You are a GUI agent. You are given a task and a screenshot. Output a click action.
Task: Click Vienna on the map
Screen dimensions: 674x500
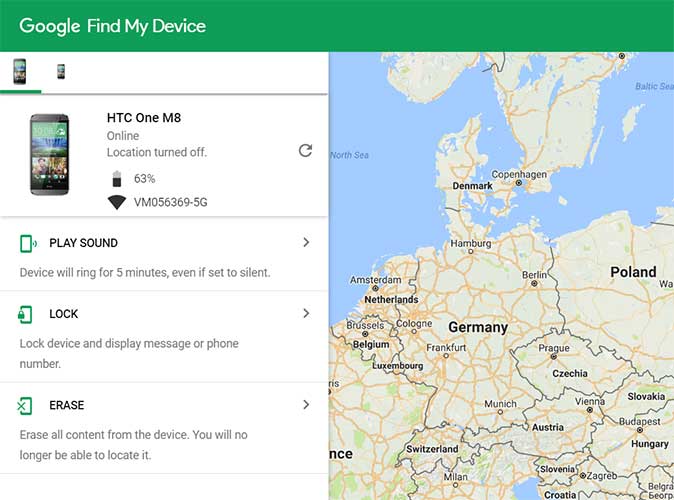tap(590, 401)
